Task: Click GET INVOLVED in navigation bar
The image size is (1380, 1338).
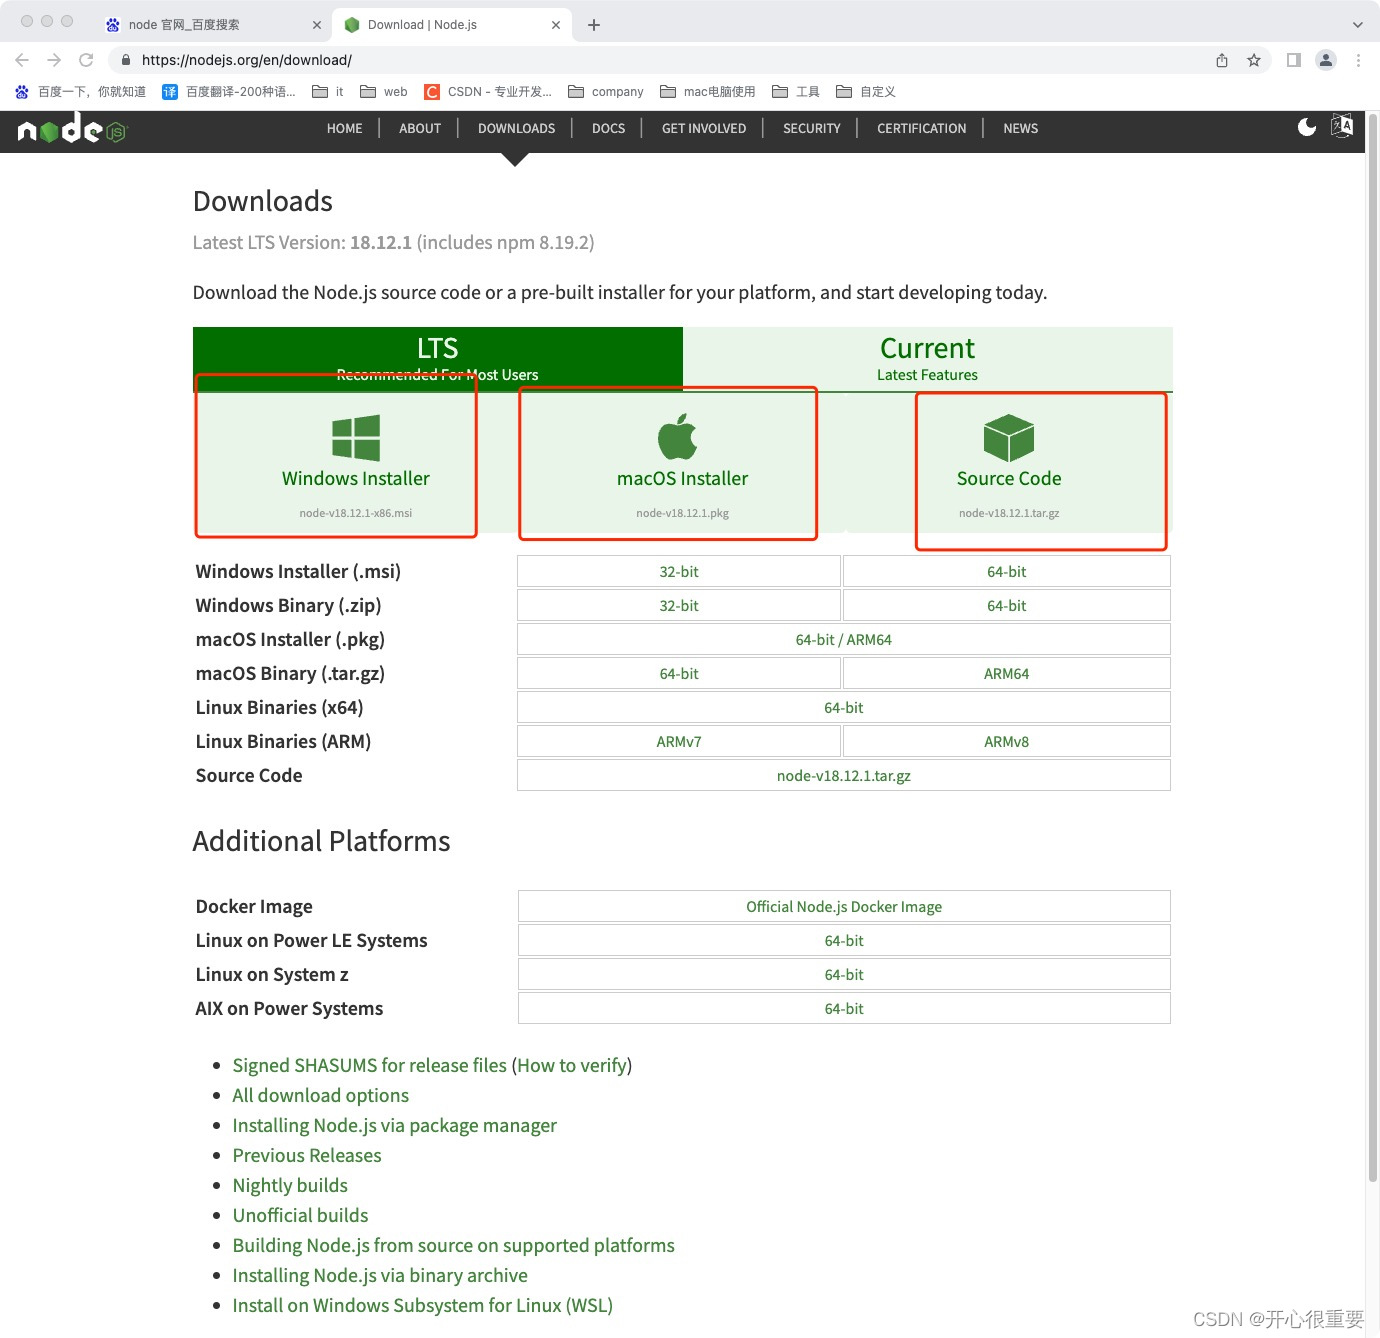Action: point(704,128)
